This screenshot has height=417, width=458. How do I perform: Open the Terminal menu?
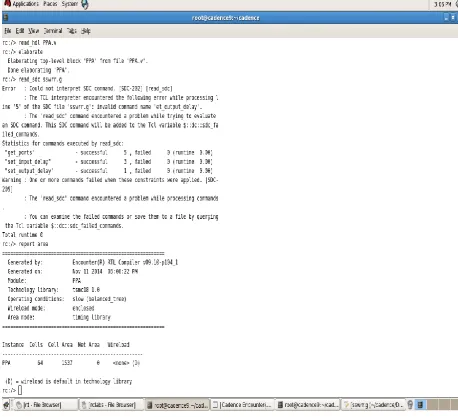click(x=53, y=31)
